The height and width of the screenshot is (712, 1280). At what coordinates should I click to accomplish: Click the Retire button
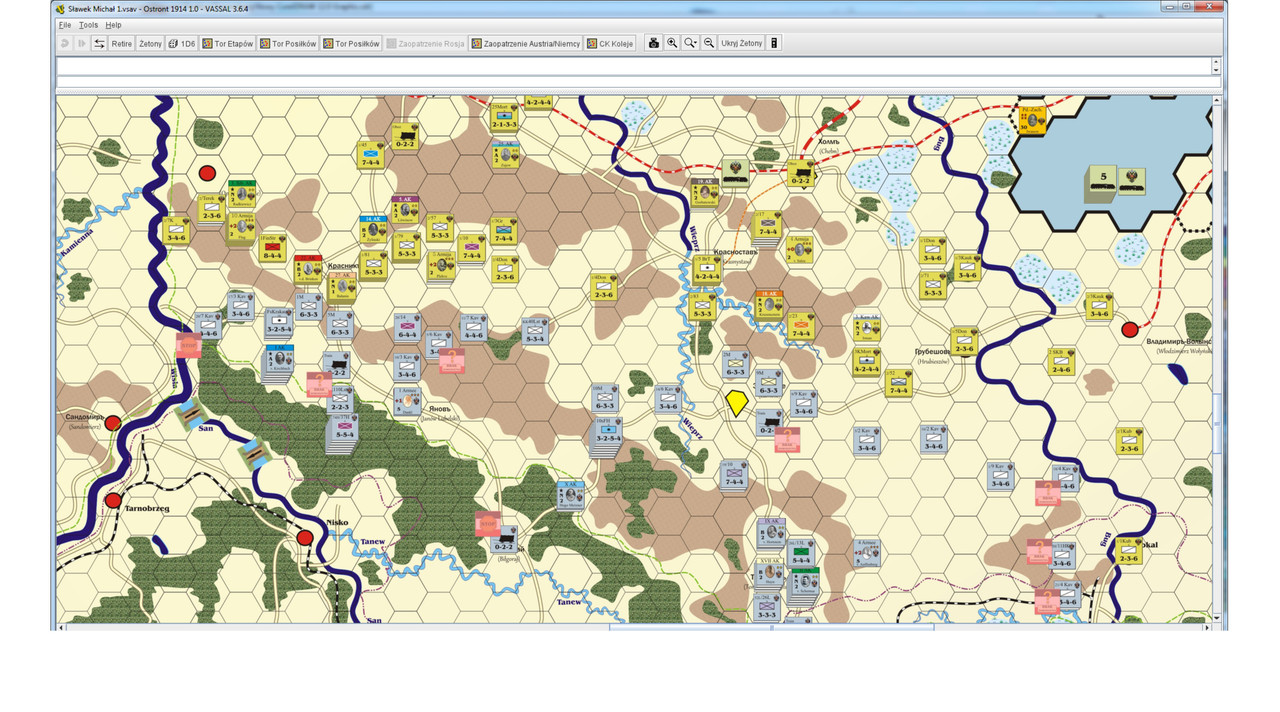tap(121, 44)
